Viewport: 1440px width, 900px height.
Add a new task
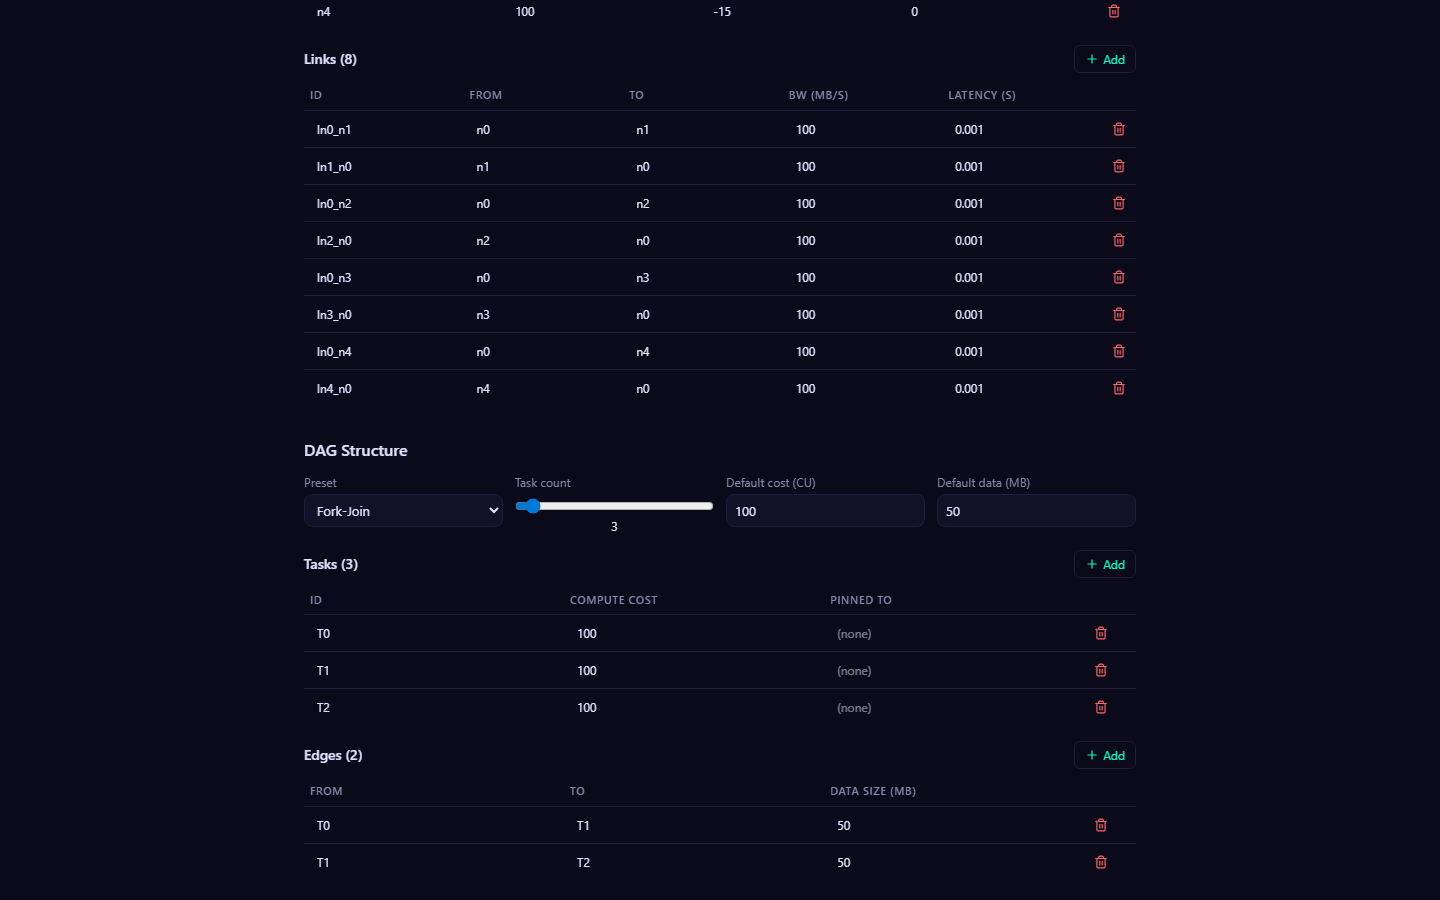click(1104, 565)
